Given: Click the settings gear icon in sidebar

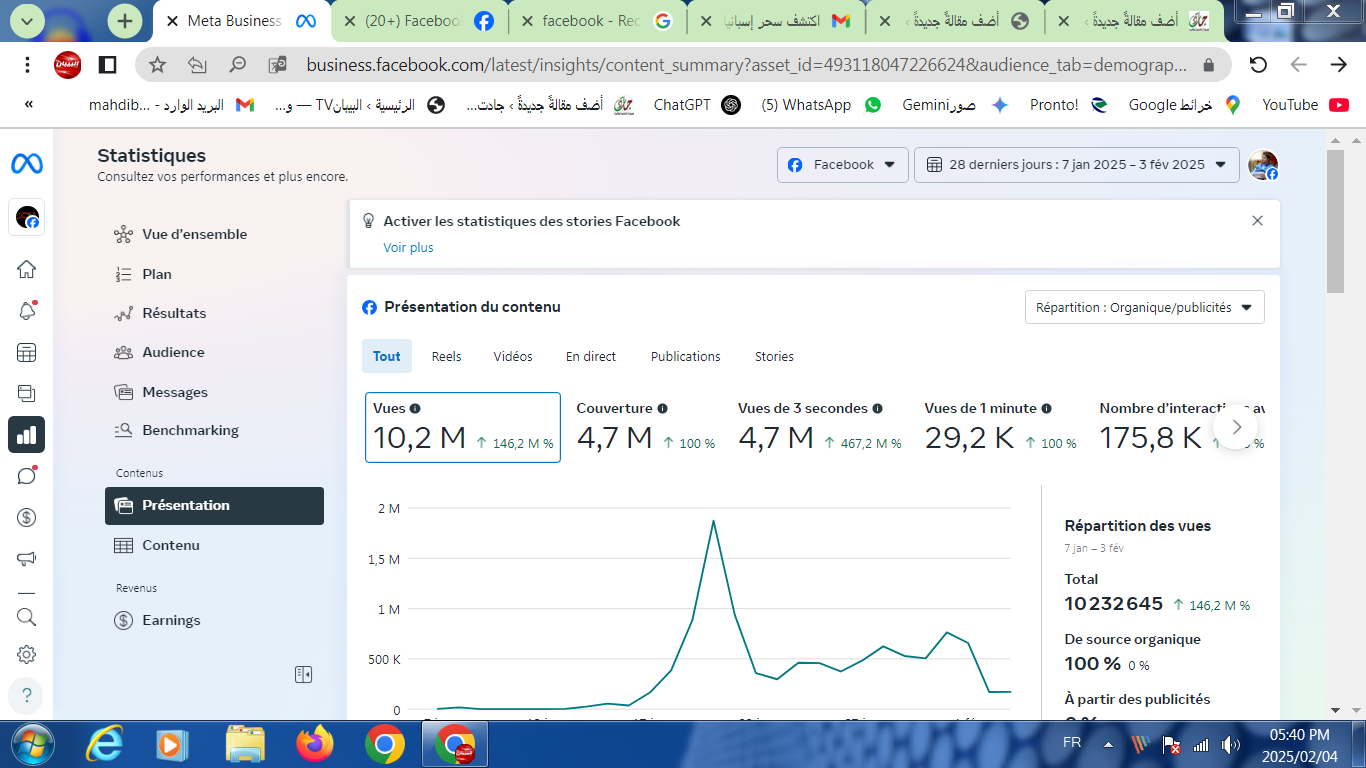Looking at the screenshot, I should [x=27, y=655].
